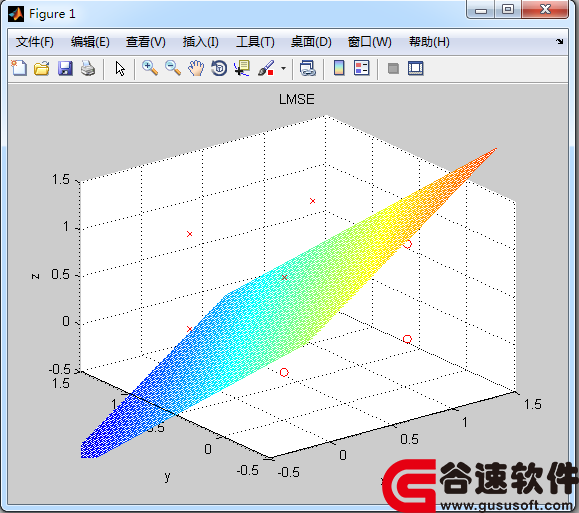579x513 pixels.
Task: Activate the Zoom Out tool
Action: tap(172, 68)
